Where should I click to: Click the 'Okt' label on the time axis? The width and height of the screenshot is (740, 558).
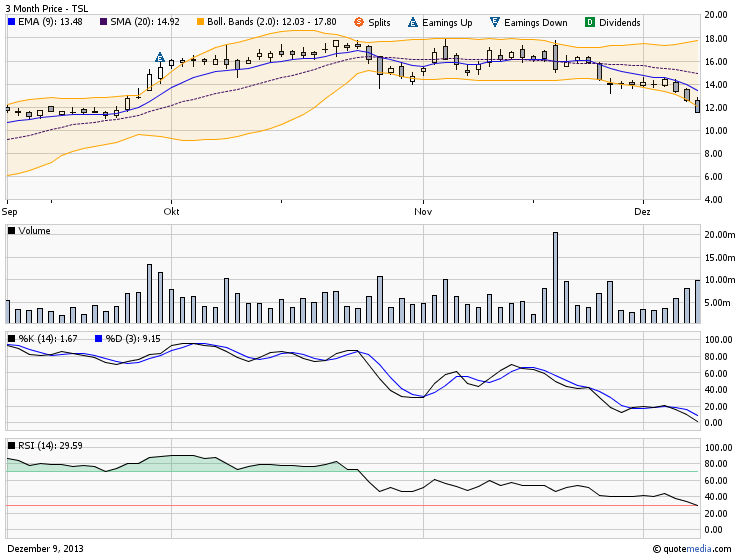[x=172, y=212]
